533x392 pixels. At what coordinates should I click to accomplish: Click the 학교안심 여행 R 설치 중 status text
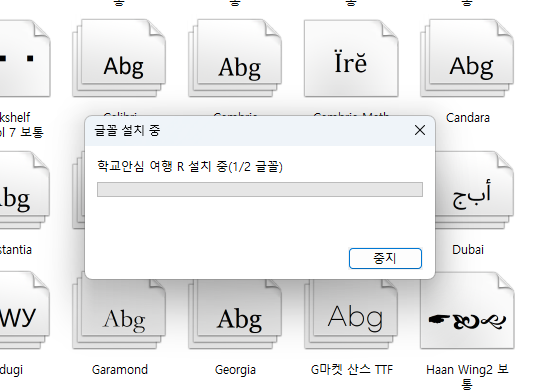tap(190, 167)
